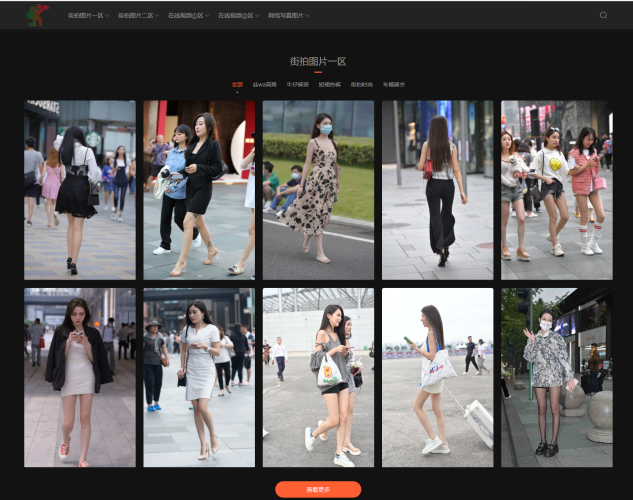Select the 牛仔裤装 category tab
Screen dimensions: 633x500
click(x=299, y=85)
